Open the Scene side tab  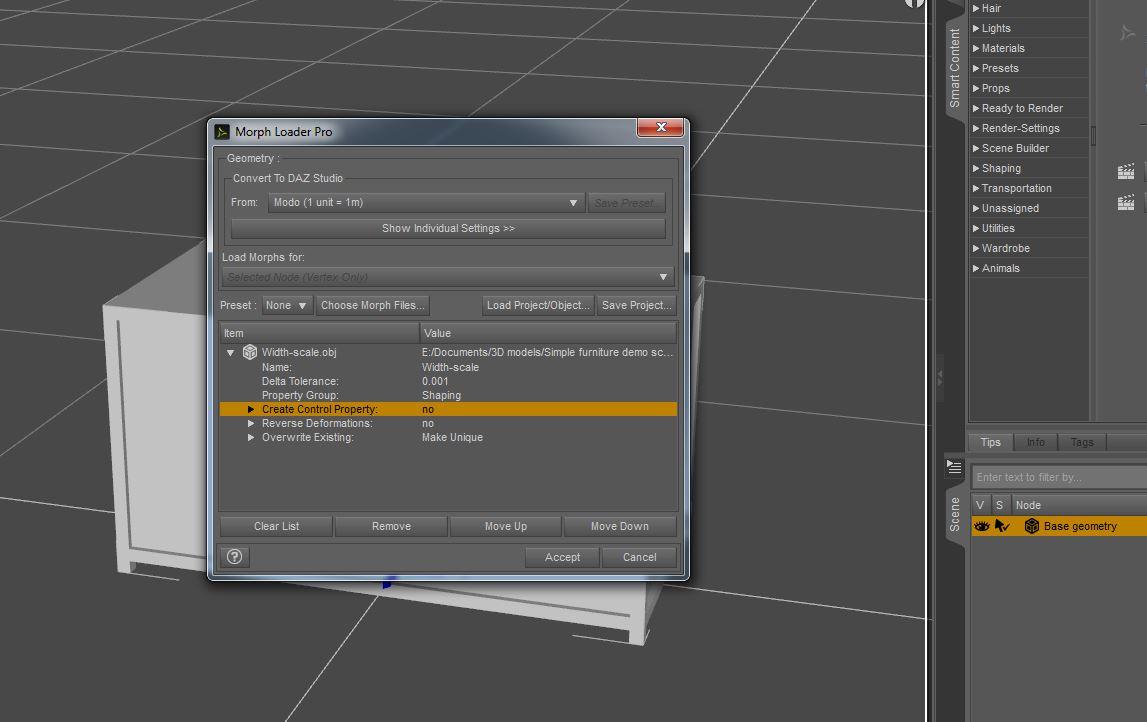(x=955, y=514)
